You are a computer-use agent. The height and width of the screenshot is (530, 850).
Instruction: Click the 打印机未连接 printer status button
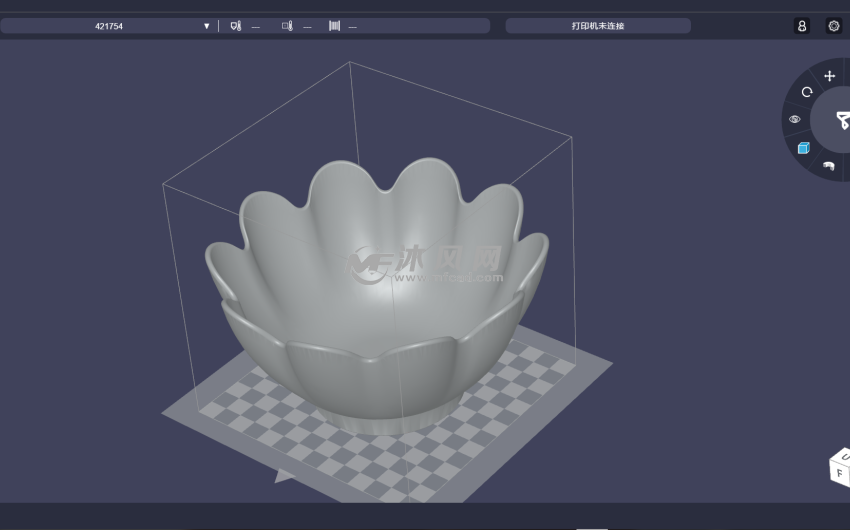597,26
